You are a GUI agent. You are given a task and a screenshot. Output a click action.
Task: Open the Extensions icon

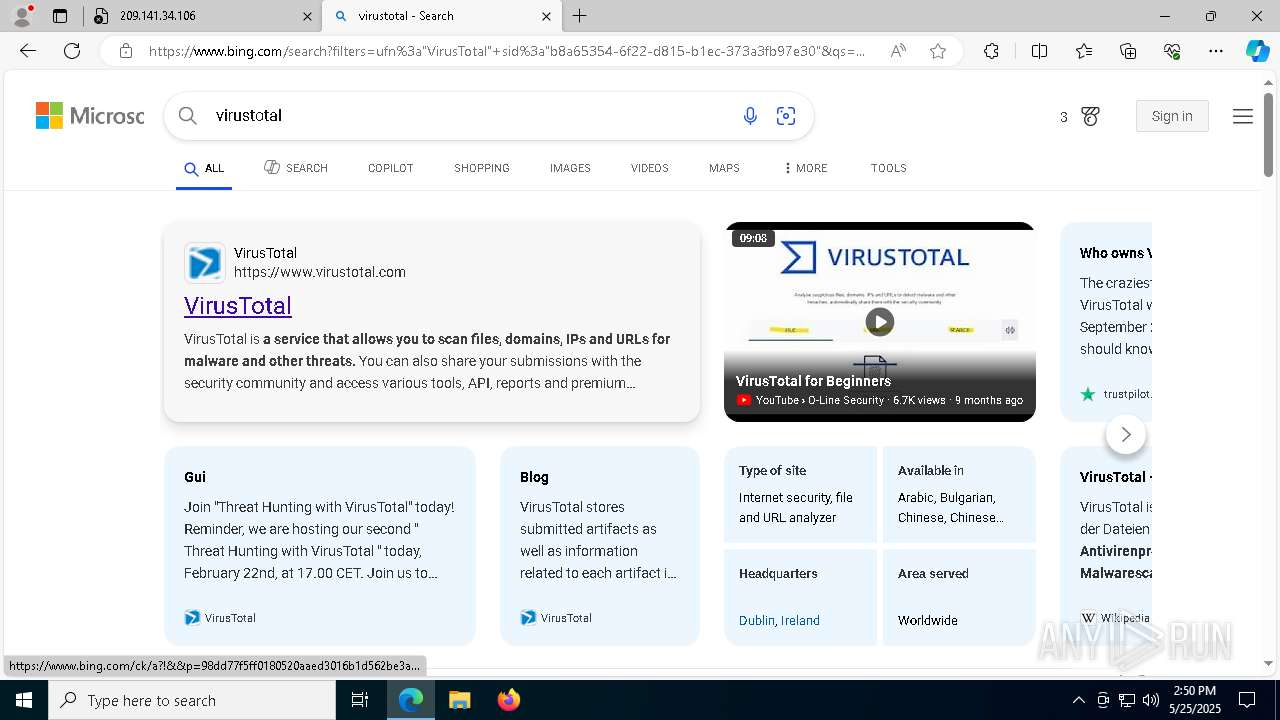[x=991, y=51]
